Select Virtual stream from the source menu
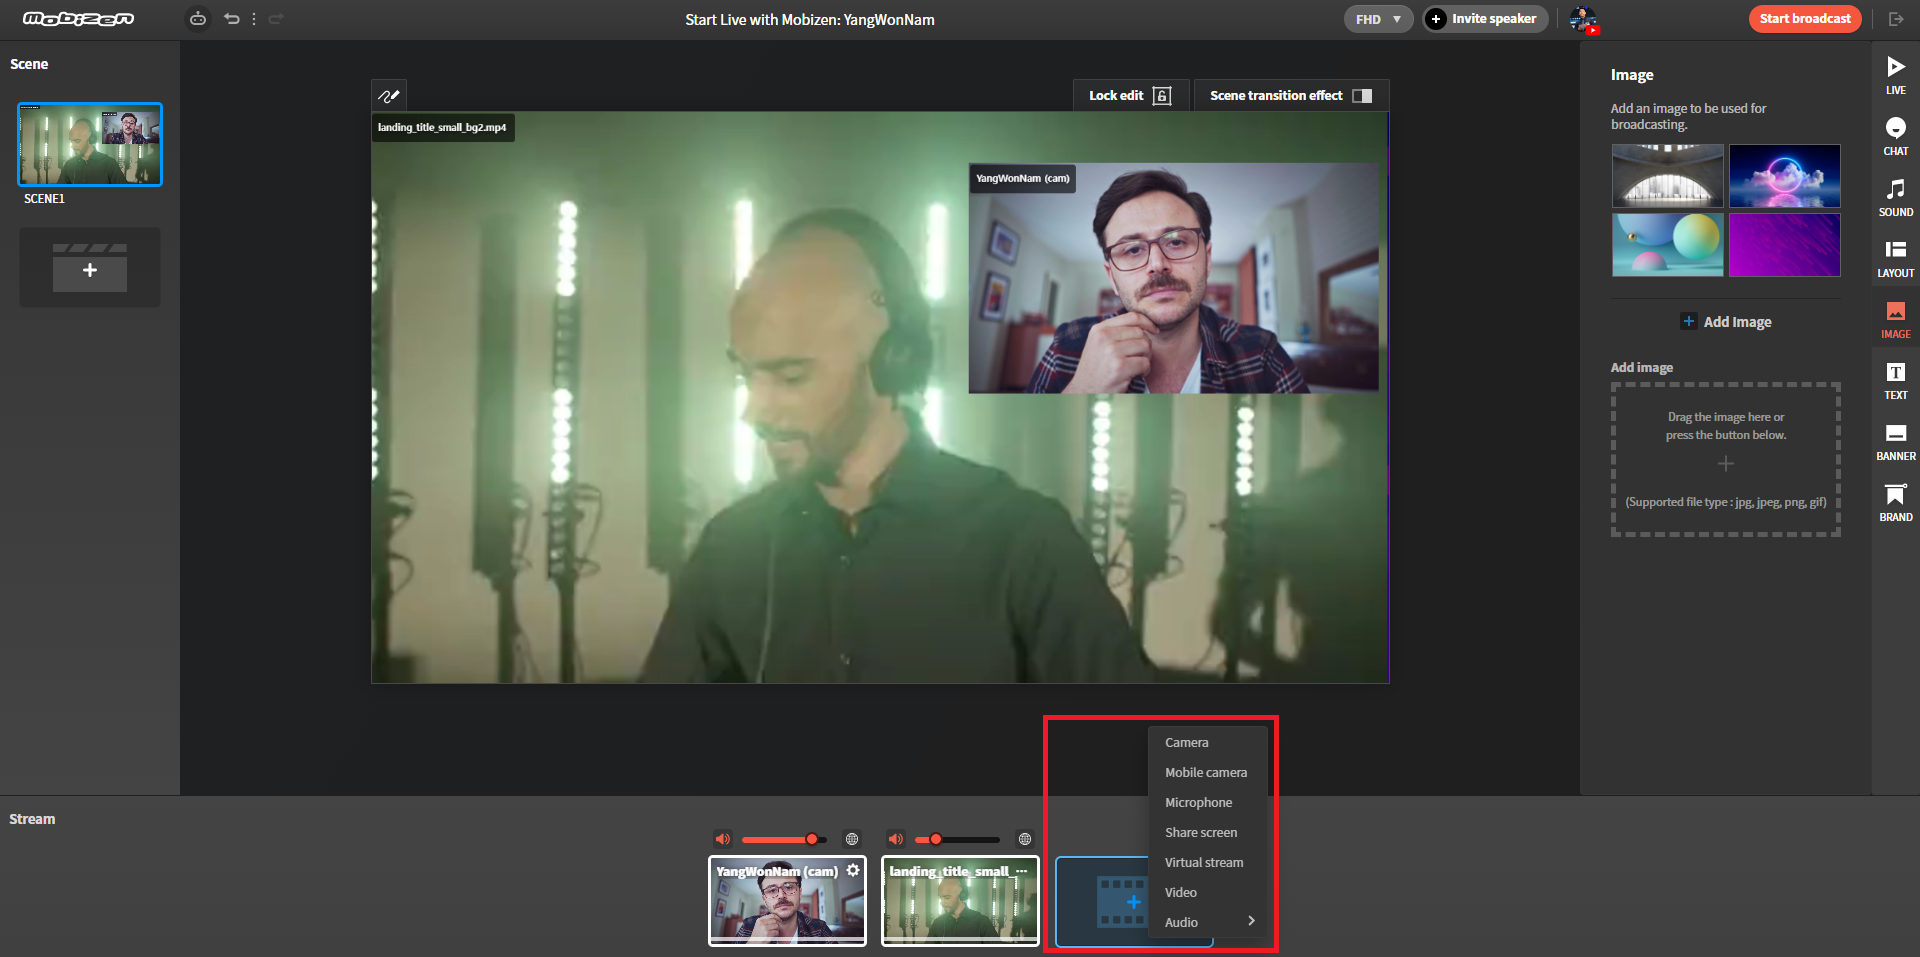The image size is (1920, 957). [1204, 862]
